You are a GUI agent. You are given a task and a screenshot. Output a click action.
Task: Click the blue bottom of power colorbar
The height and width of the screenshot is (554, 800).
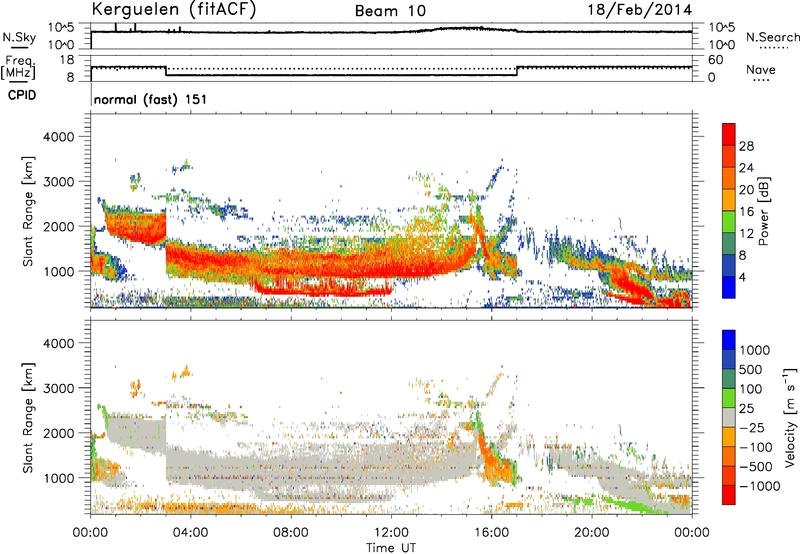729,287
